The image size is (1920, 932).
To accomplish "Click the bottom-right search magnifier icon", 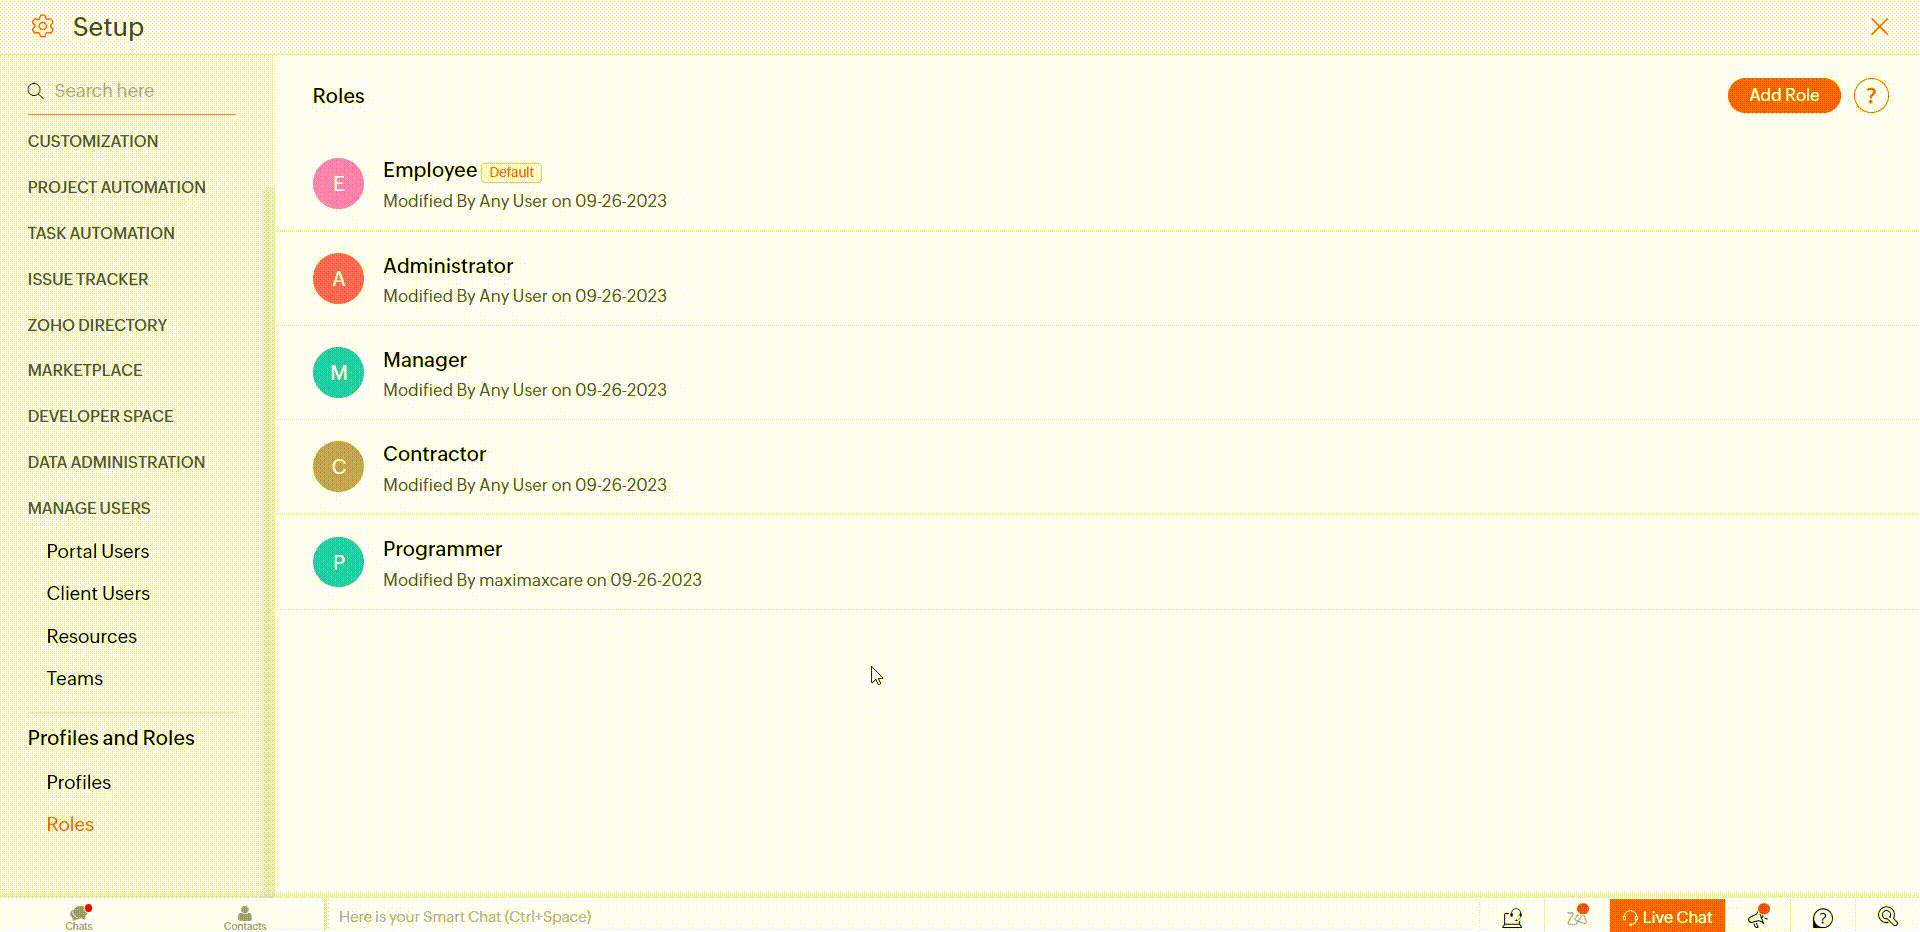I will [x=1887, y=916].
